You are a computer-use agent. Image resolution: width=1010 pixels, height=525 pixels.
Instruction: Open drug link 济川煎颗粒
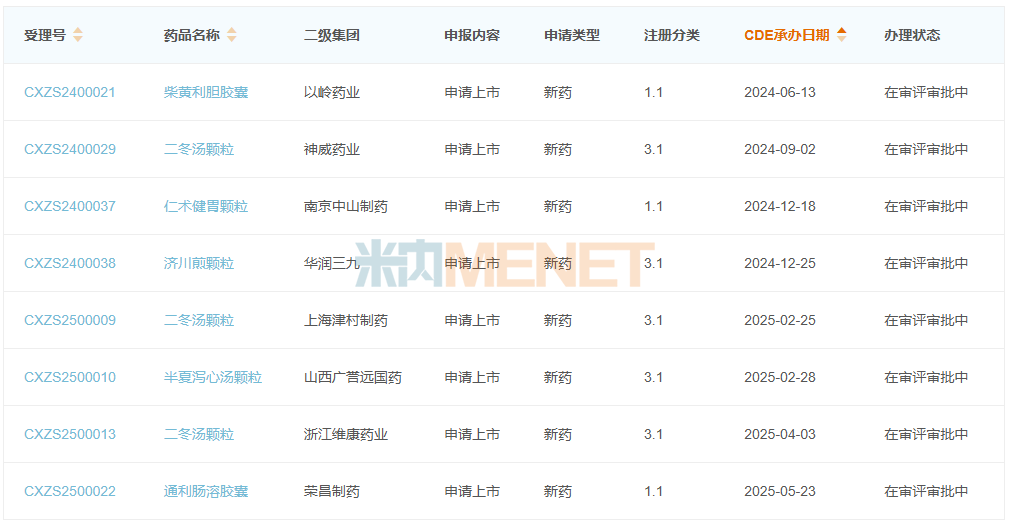pos(198,263)
